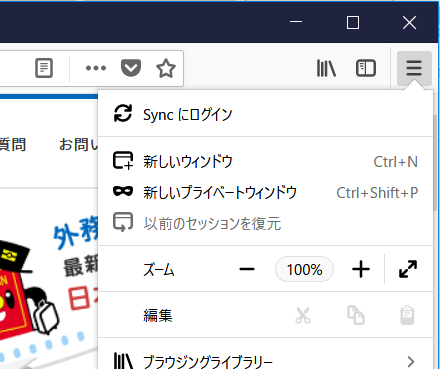The width and height of the screenshot is (440, 369).
Task: Minimize the browser window
Action: tap(296, 22)
